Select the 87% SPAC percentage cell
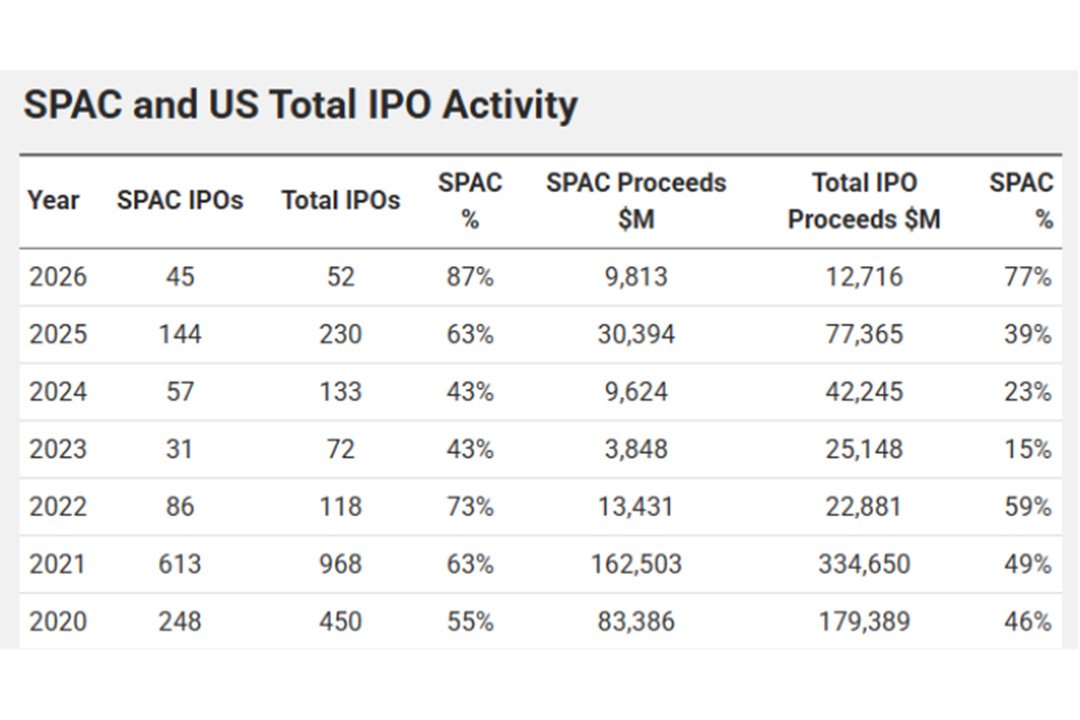The height and width of the screenshot is (720, 1080). tap(470, 277)
